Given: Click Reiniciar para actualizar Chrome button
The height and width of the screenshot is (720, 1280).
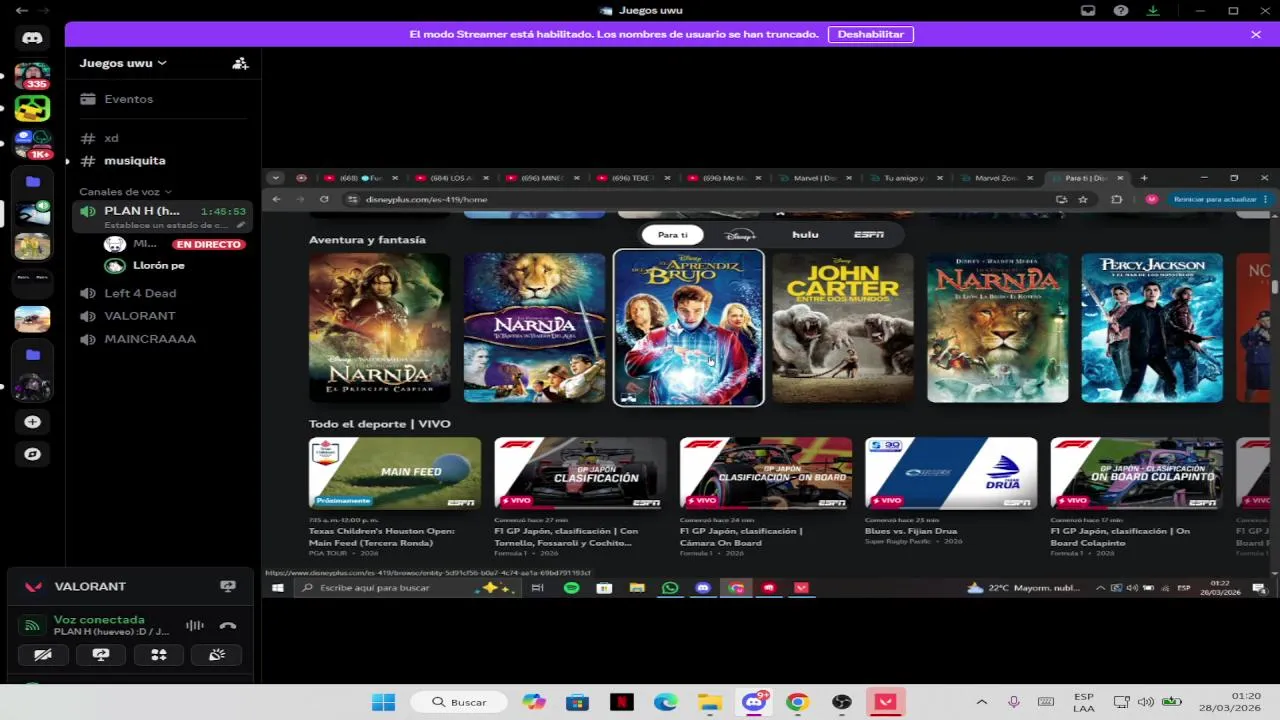Looking at the screenshot, I should [x=1220, y=199].
